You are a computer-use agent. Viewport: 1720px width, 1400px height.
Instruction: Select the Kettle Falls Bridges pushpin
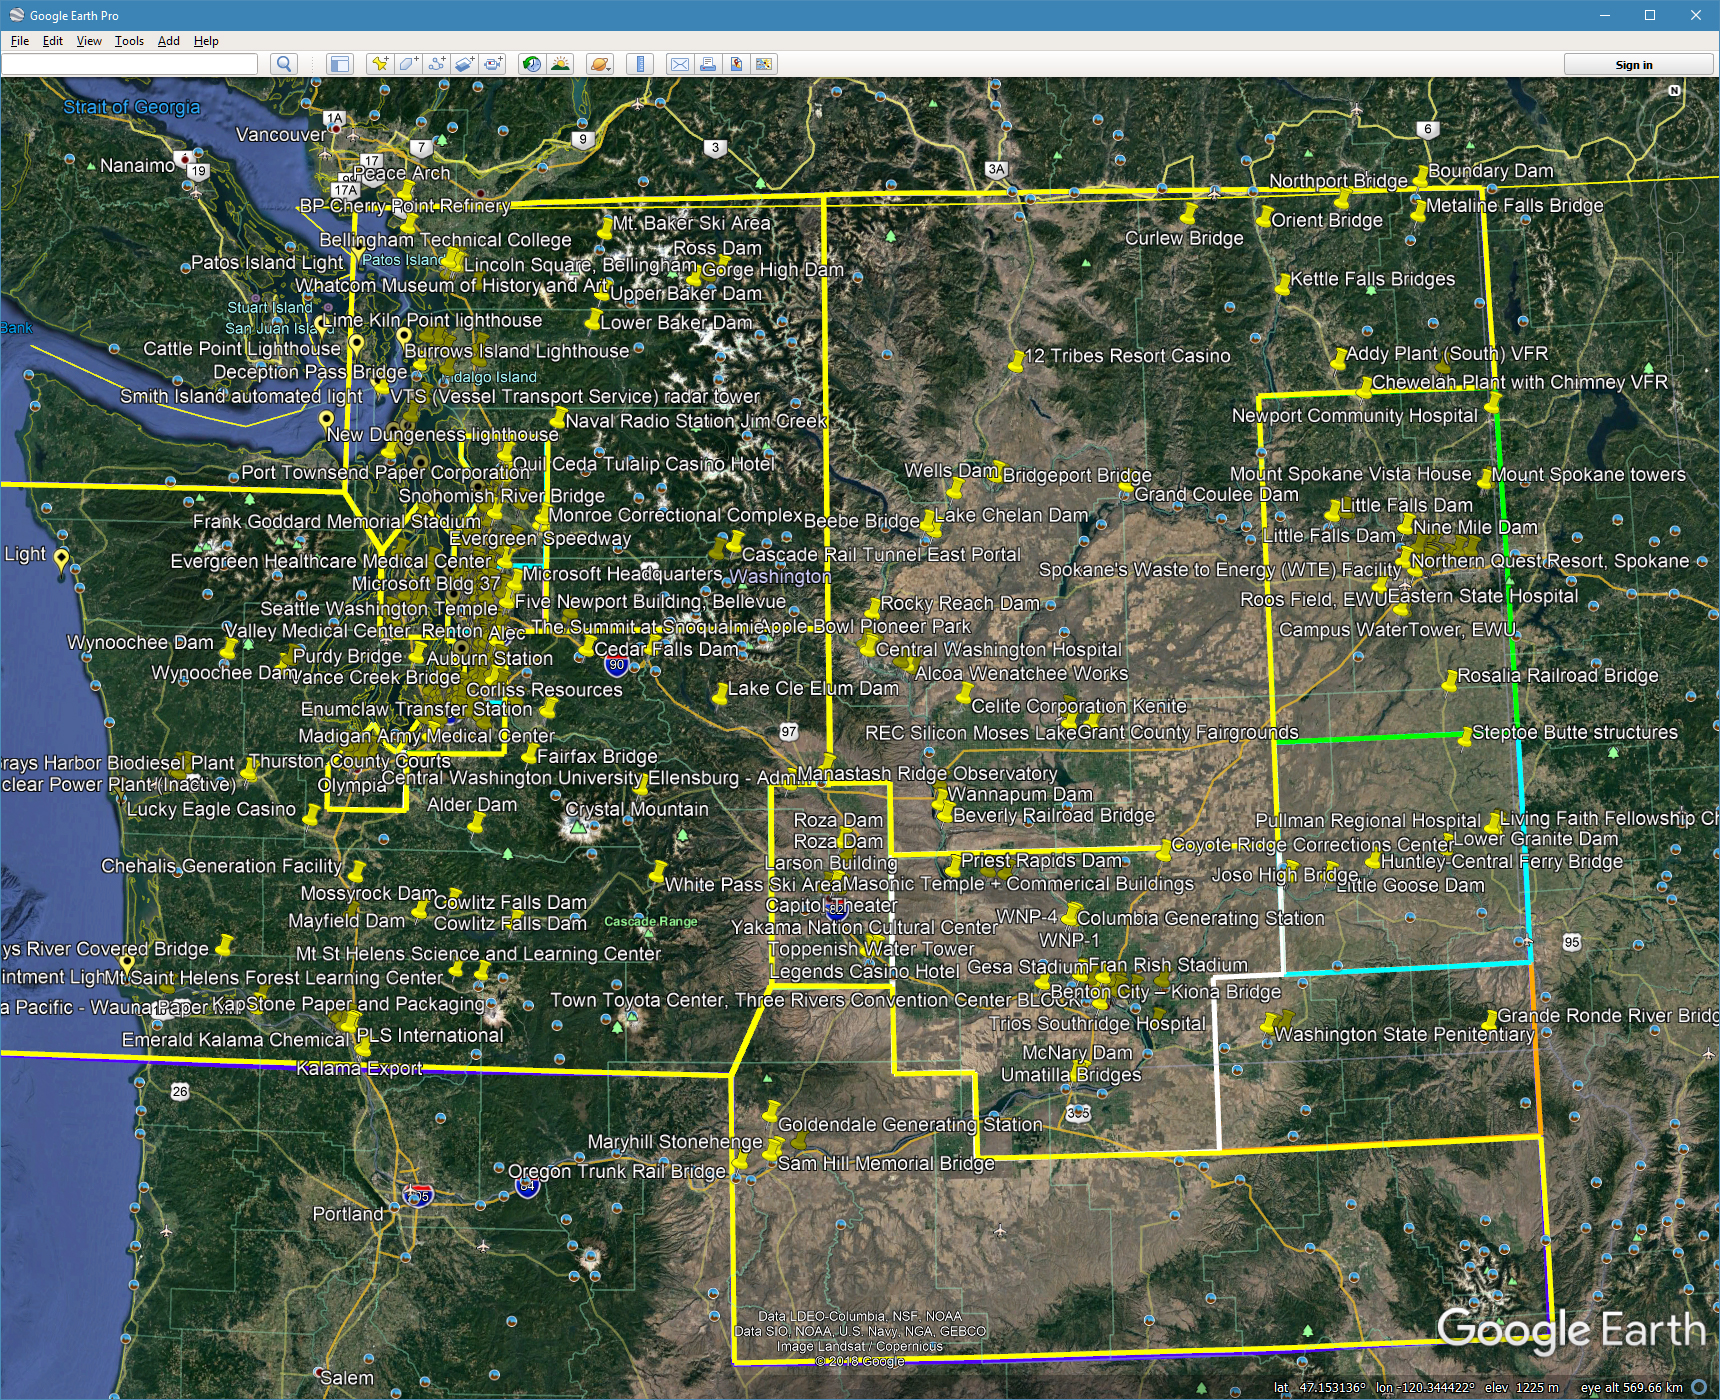1283,285
